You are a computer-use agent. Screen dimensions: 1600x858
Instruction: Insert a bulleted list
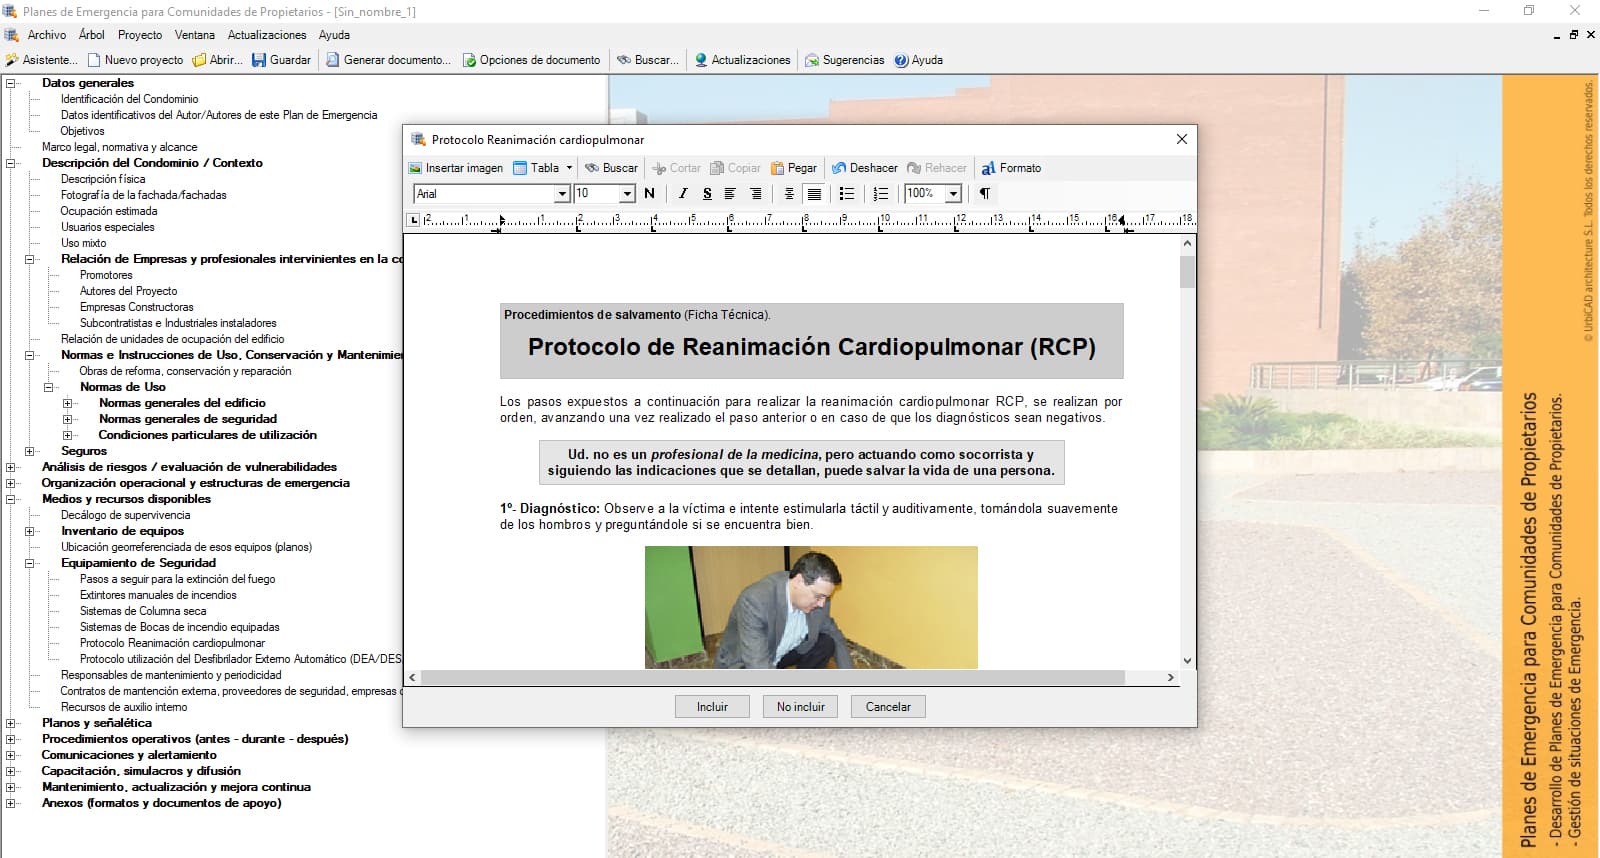tap(847, 193)
